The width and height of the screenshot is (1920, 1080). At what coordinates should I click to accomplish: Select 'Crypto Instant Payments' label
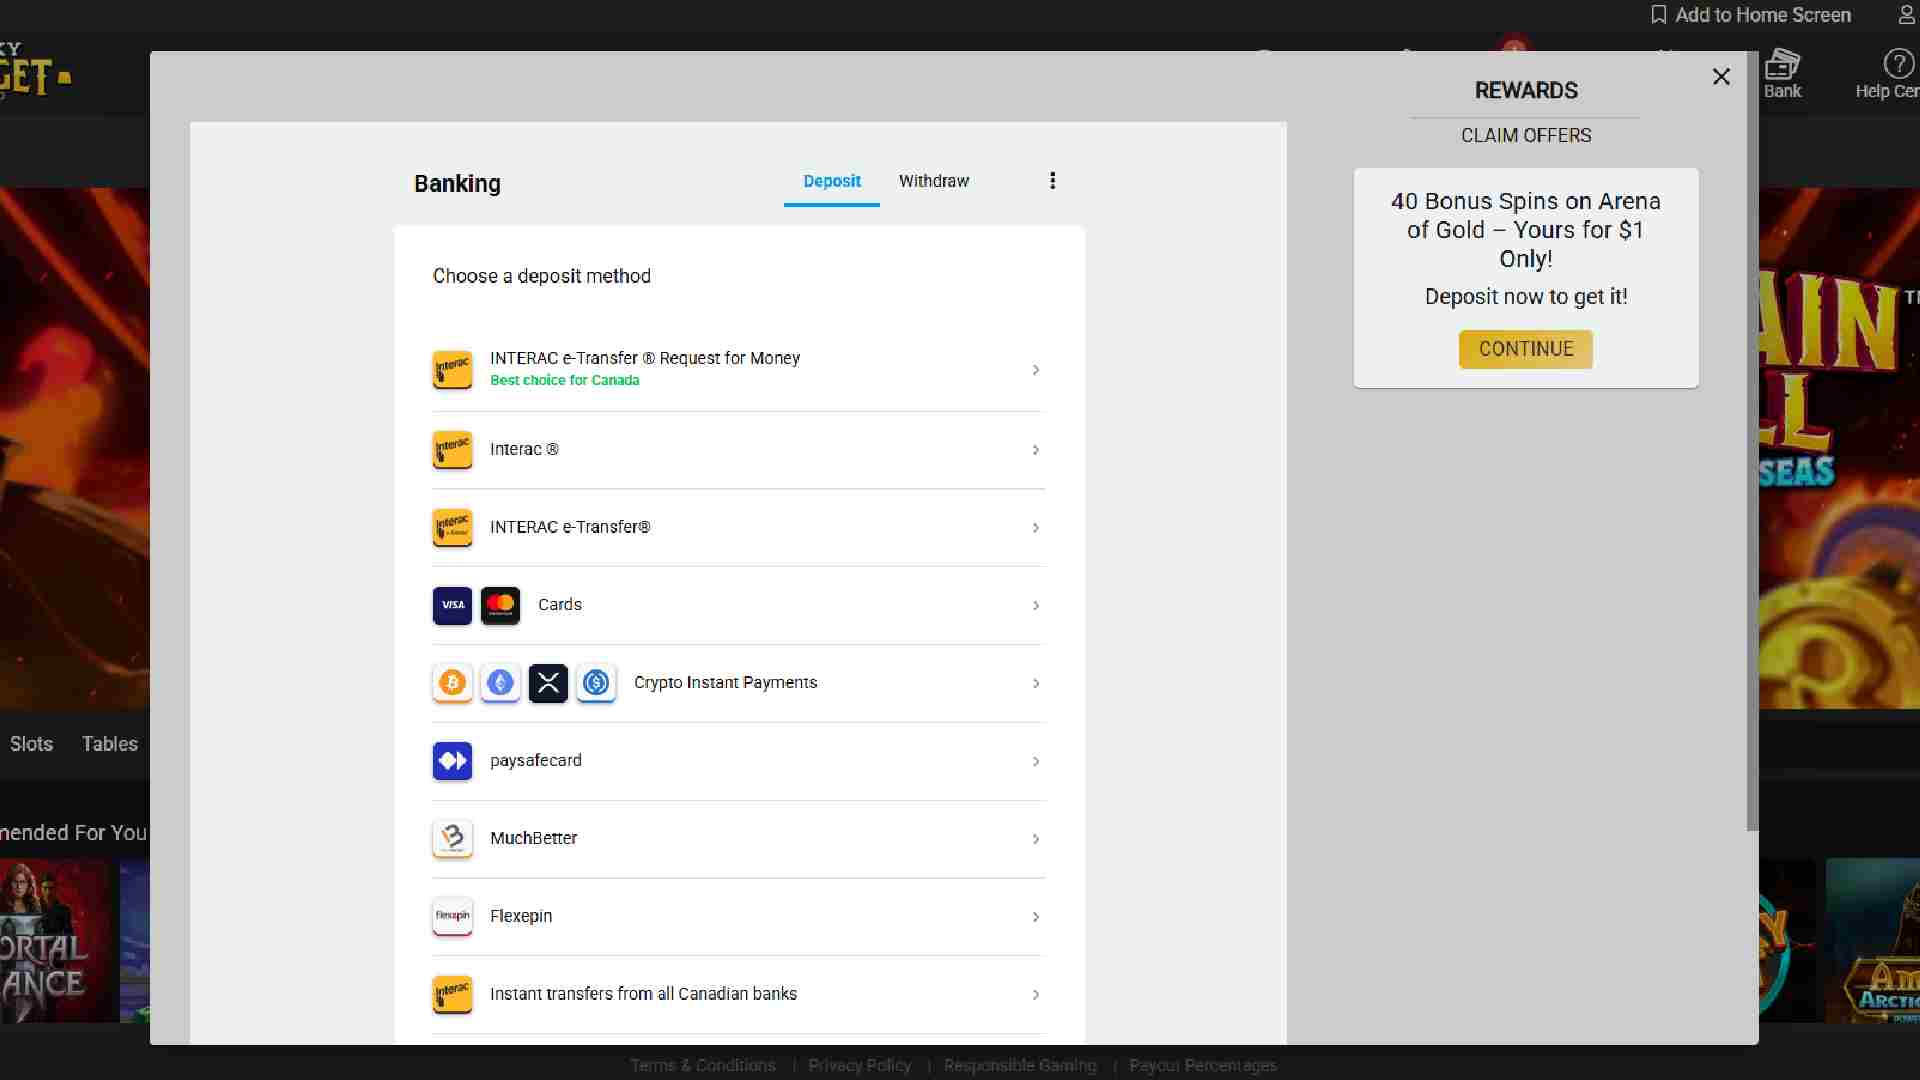click(726, 683)
